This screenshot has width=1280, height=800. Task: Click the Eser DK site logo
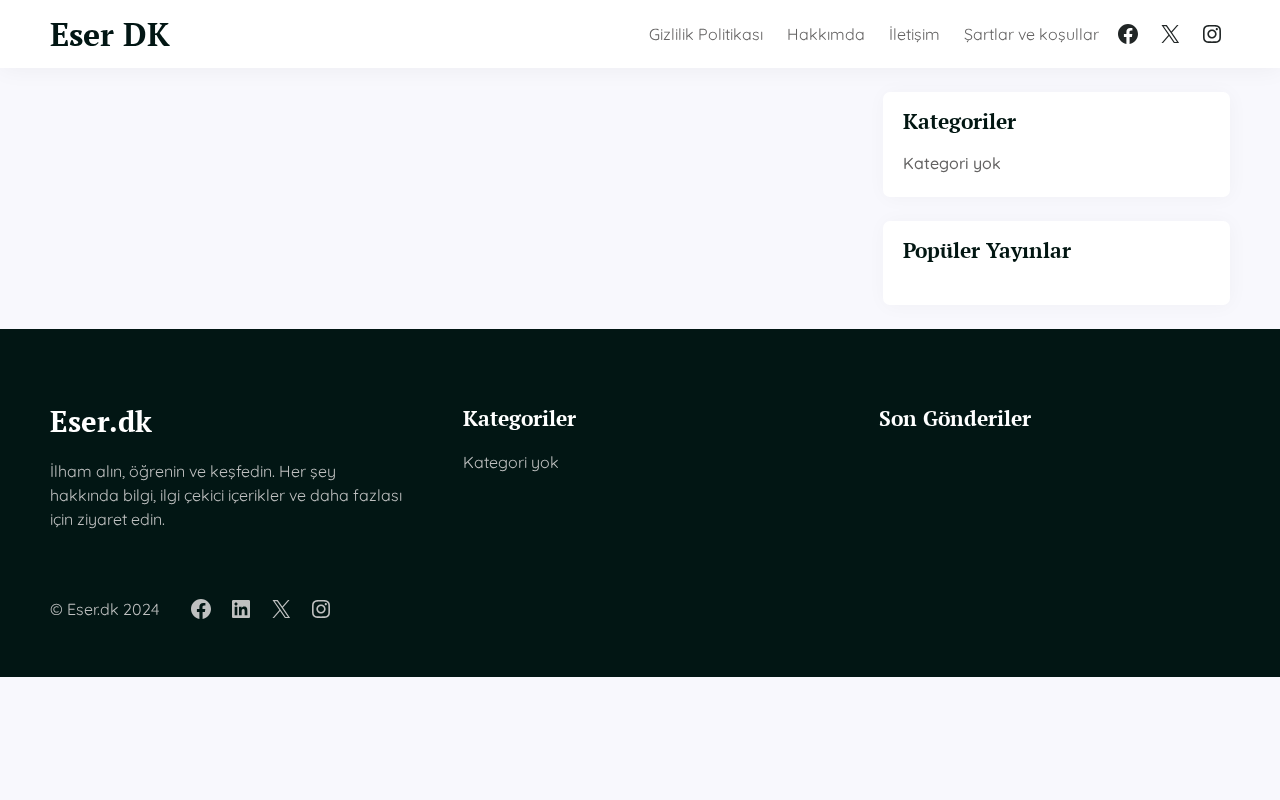[110, 35]
